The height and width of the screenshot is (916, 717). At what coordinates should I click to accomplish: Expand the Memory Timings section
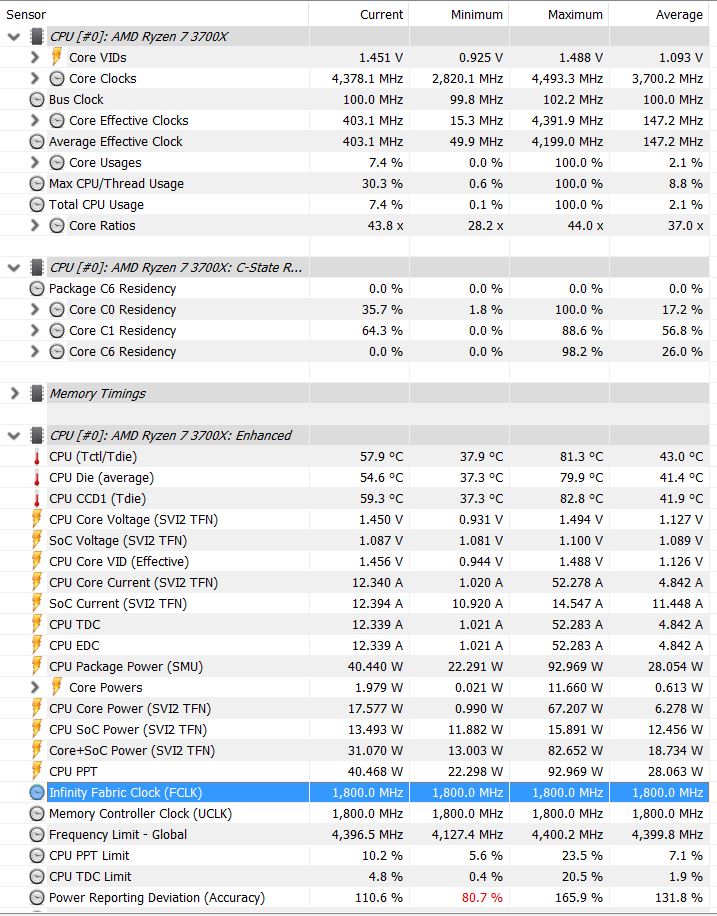(14, 394)
